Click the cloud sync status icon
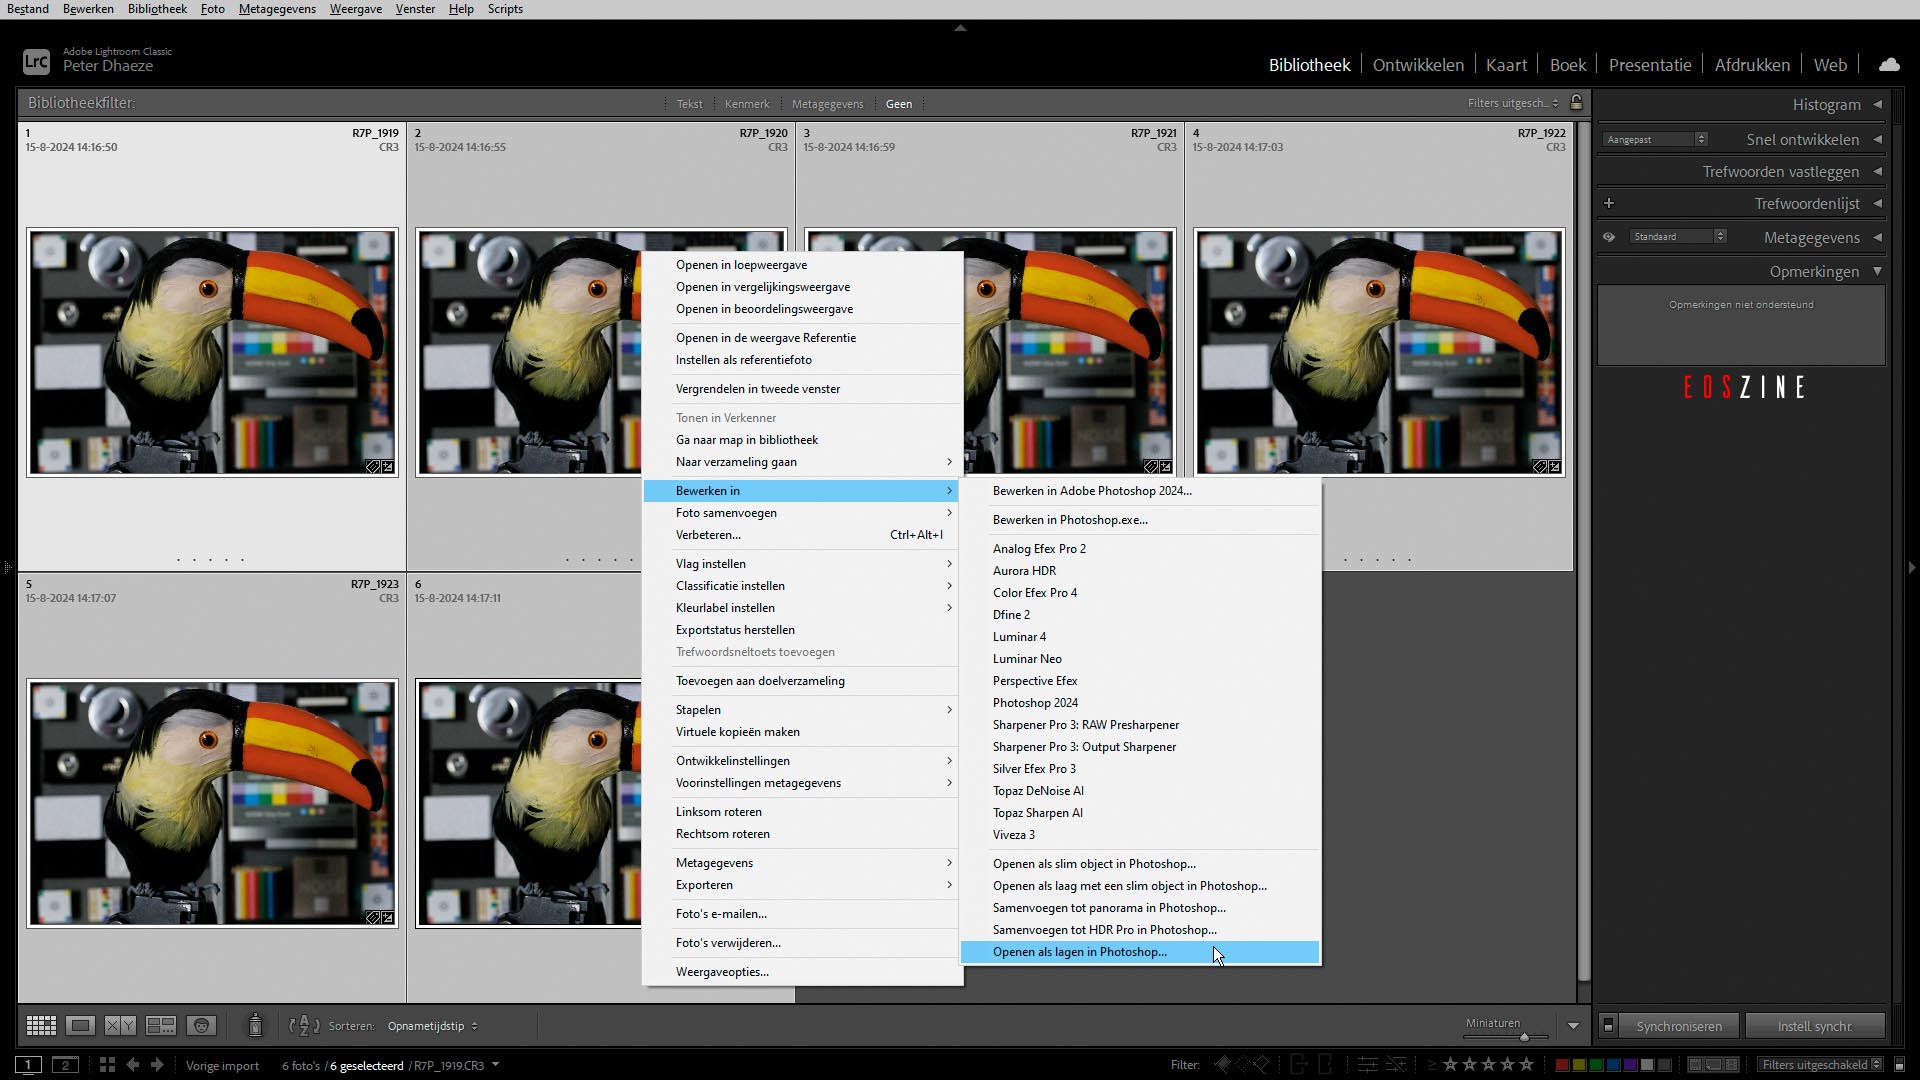Screen dimensions: 1920x1080 tap(1889, 65)
